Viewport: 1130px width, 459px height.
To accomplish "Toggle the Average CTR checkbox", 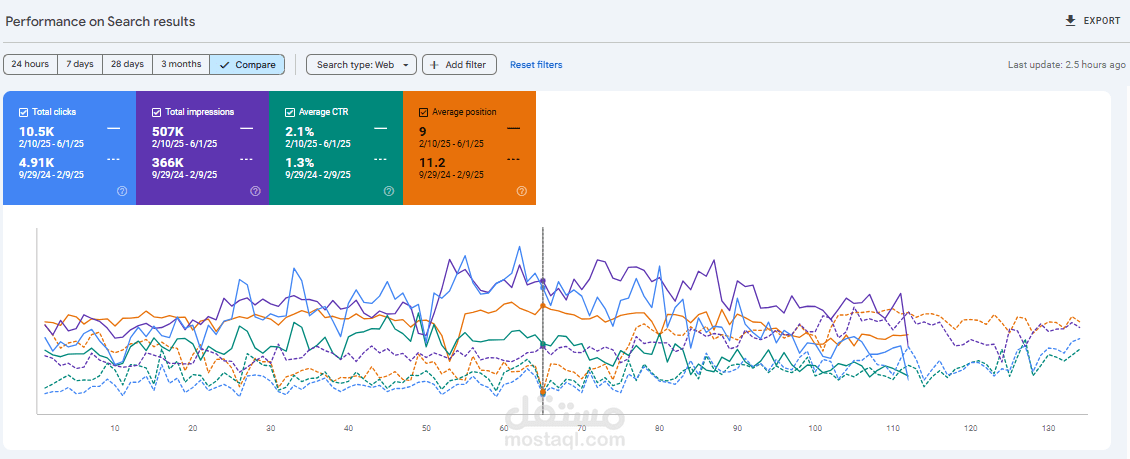I will coord(290,112).
